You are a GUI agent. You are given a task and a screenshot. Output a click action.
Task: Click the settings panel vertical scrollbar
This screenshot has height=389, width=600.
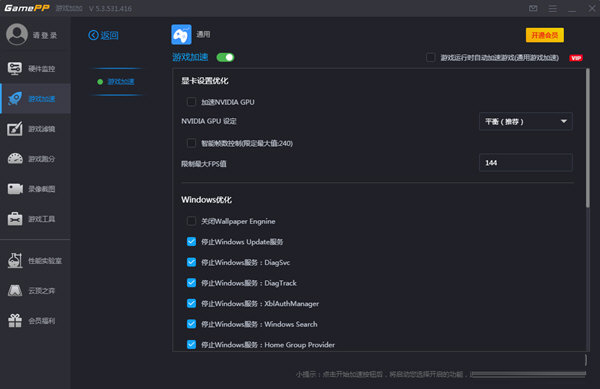coord(587,138)
